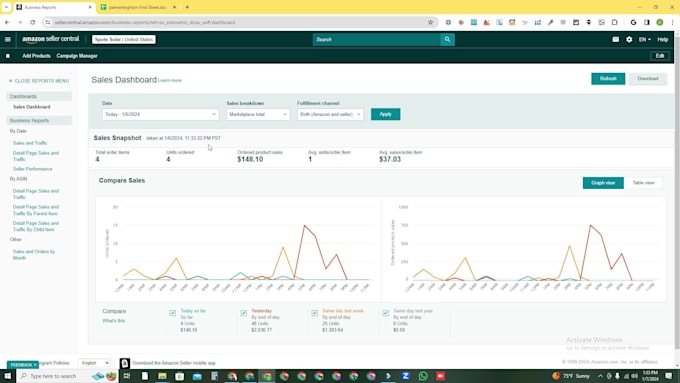The height and width of the screenshot is (383, 680).
Task: Toggle the Same day last week checkbox
Action: point(314,313)
